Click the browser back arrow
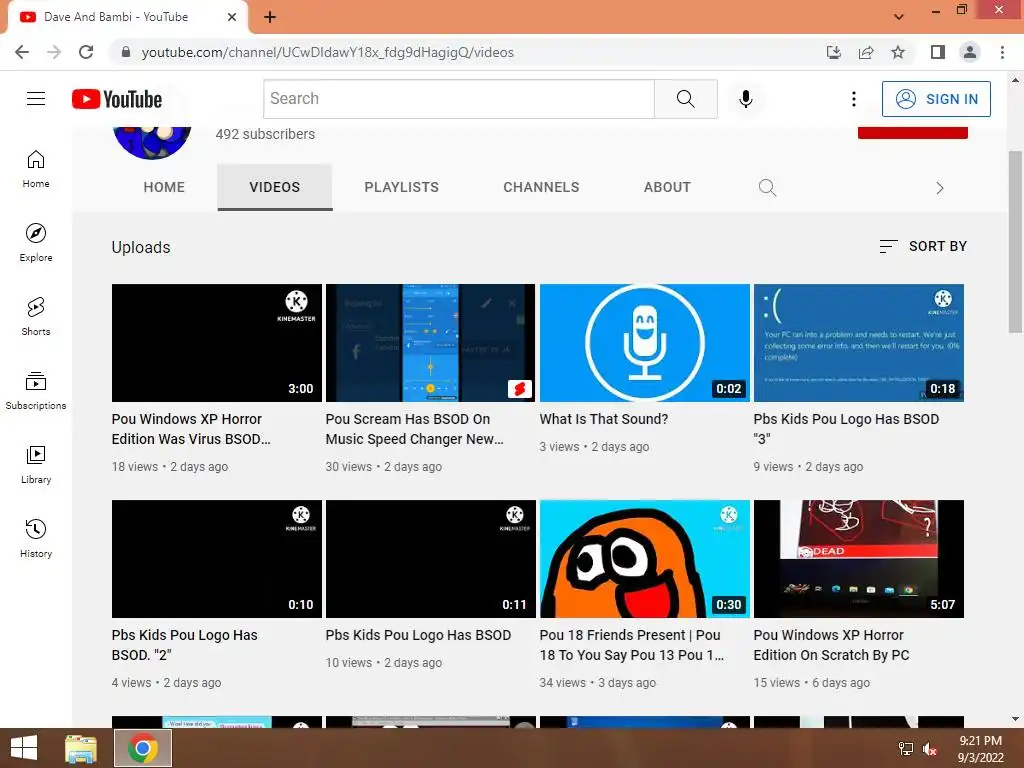 22,52
